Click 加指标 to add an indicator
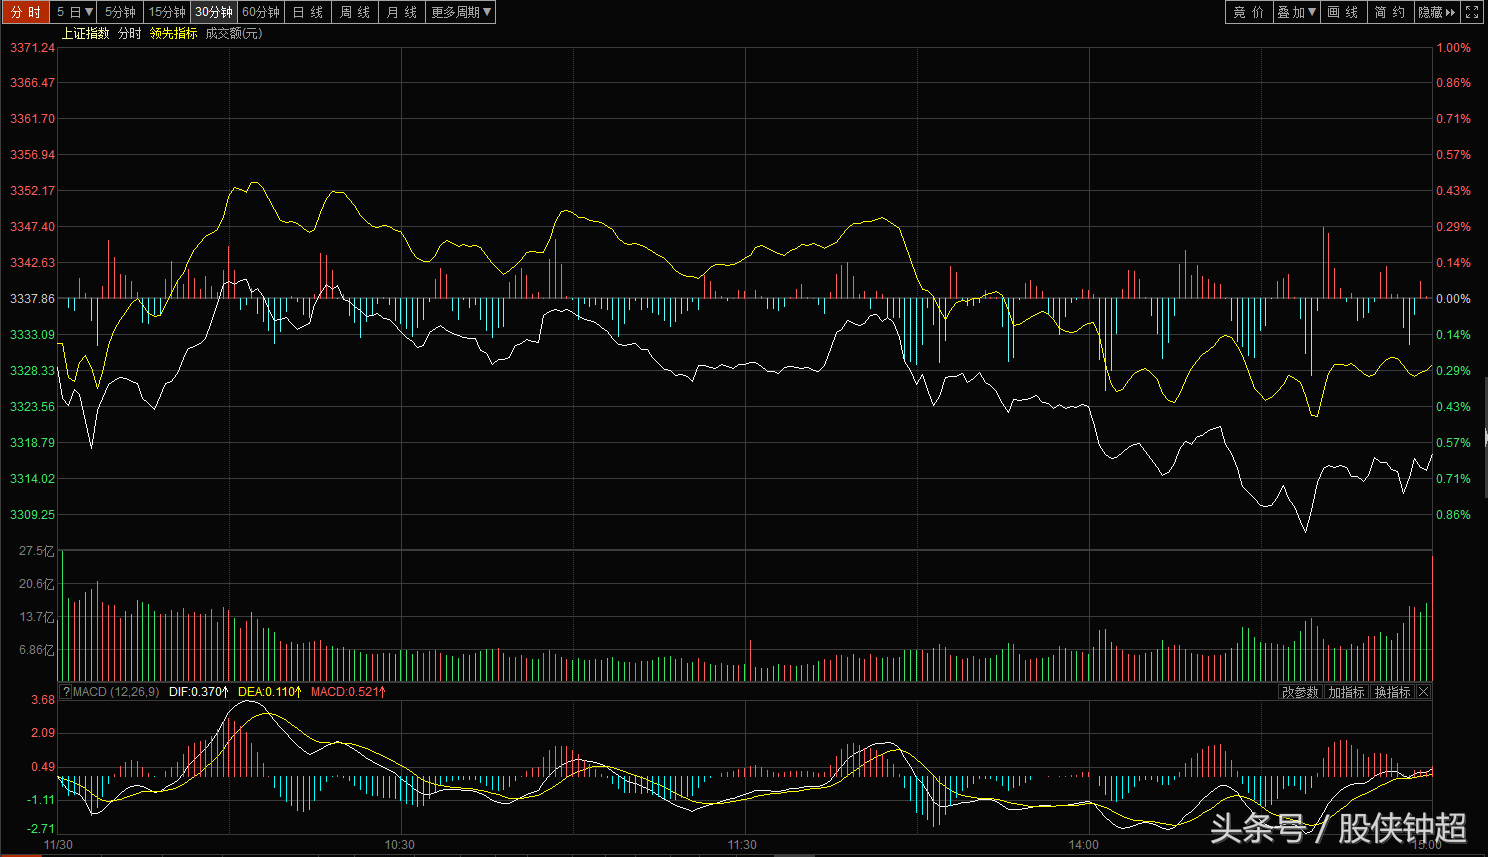 (1346, 692)
